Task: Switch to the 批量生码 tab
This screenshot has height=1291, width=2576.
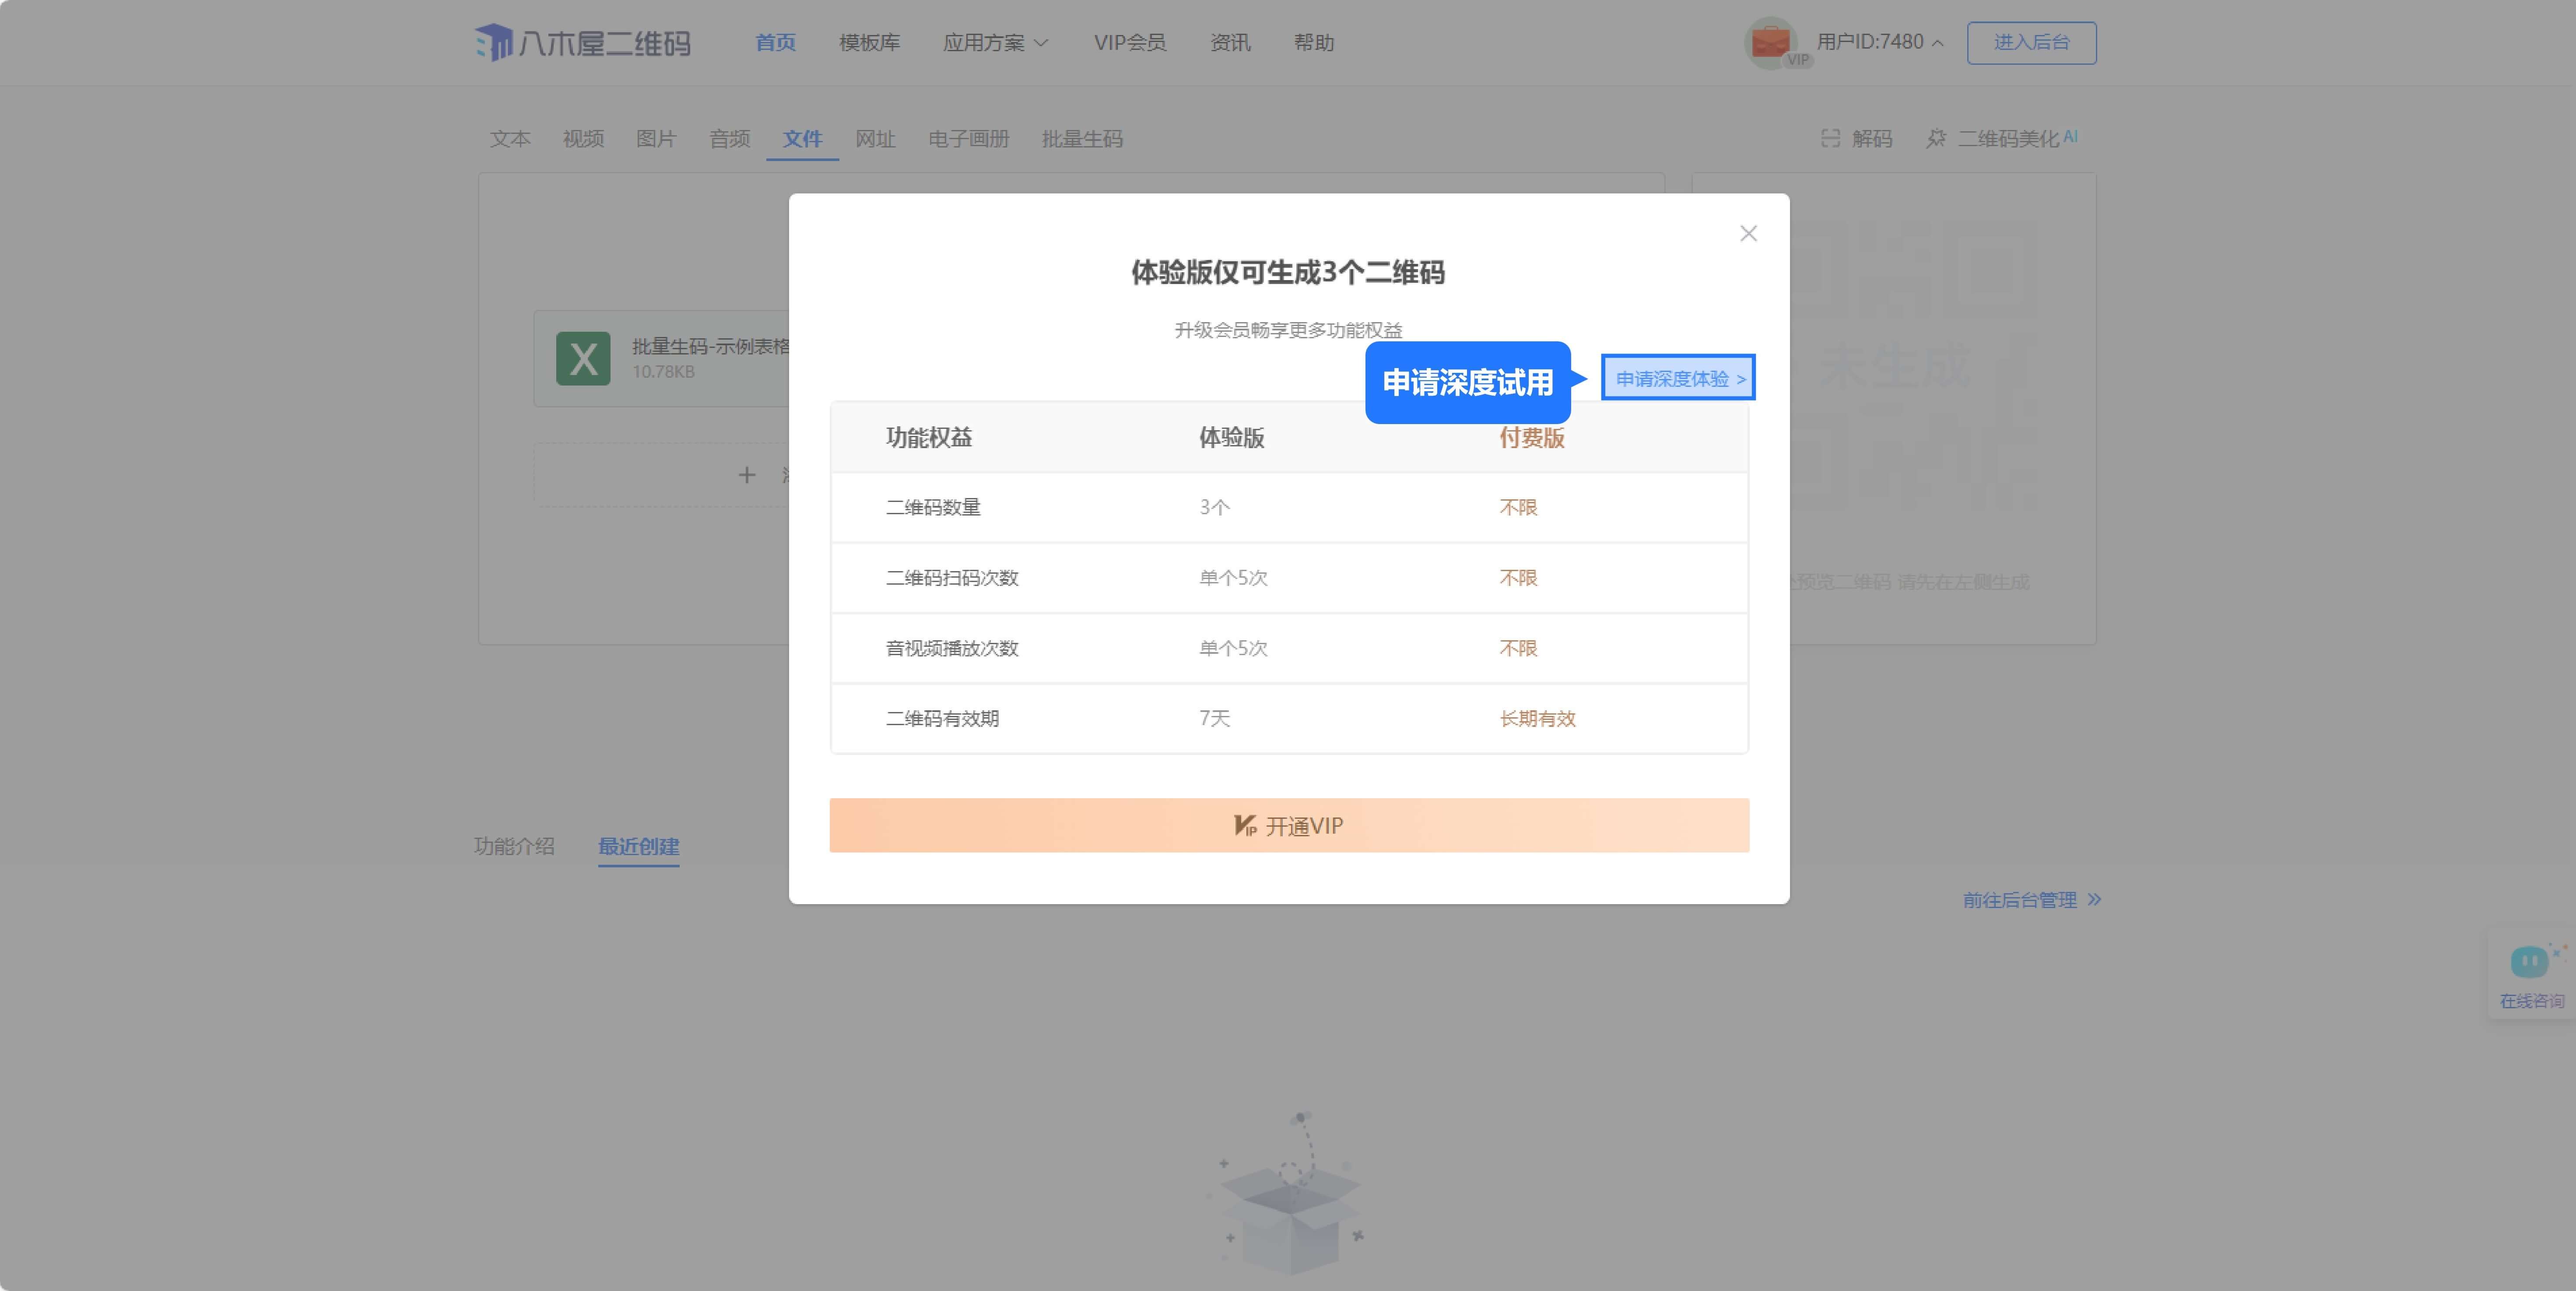Action: point(1082,139)
